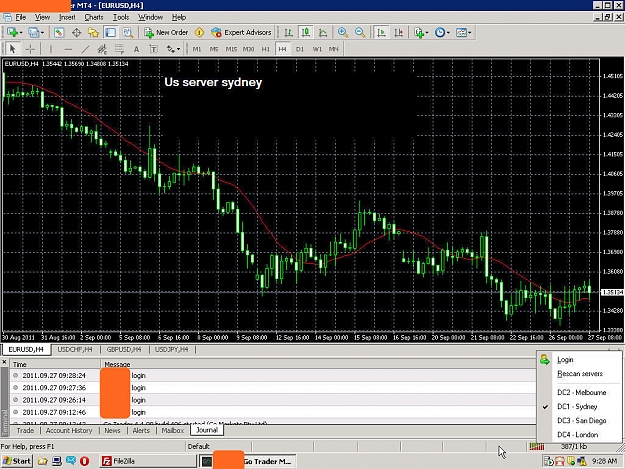Image resolution: width=625 pixels, height=469 pixels.
Task: Toggle Chart Shift icon
Action: (399, 33)
